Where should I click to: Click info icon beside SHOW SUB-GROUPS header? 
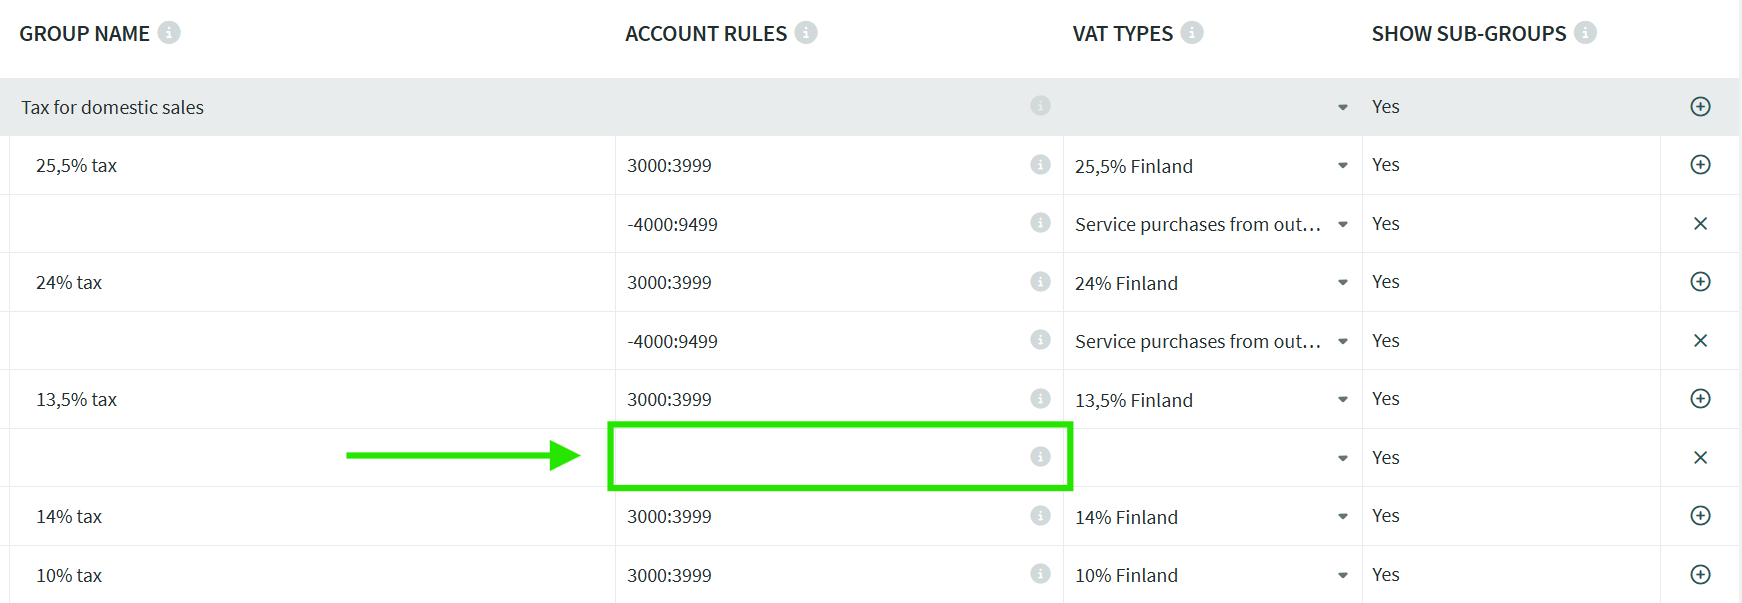(1585, 33)
